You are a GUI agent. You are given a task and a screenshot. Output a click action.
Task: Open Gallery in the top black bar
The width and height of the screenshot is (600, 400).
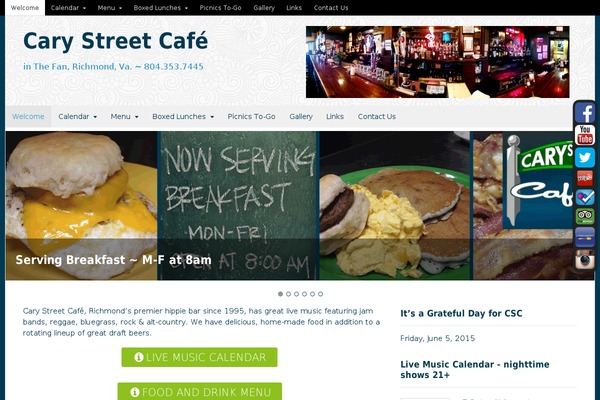pos(264,8)
